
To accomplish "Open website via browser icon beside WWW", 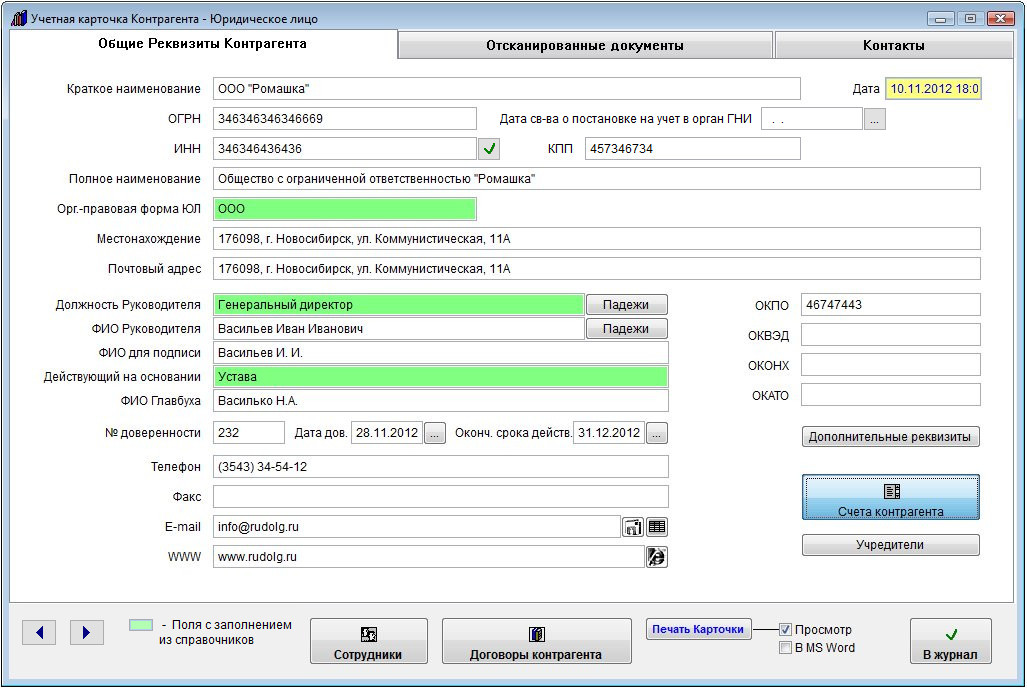I will pos(657,558).
